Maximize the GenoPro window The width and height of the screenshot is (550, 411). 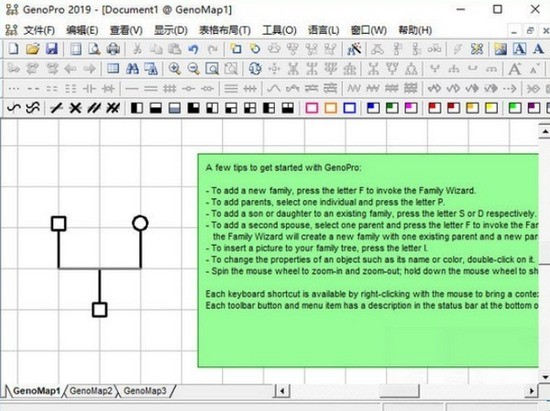(x=497, y=9)
